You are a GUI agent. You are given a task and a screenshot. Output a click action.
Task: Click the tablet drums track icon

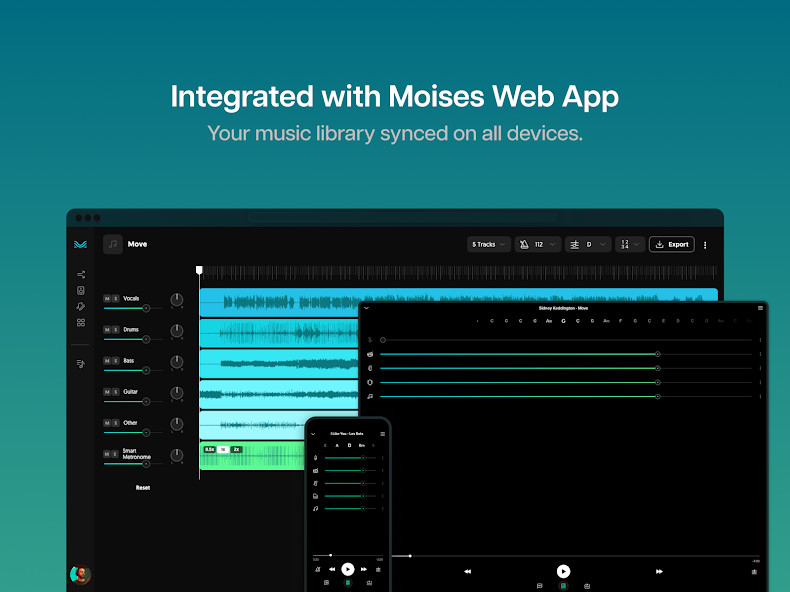coord(370,354)
